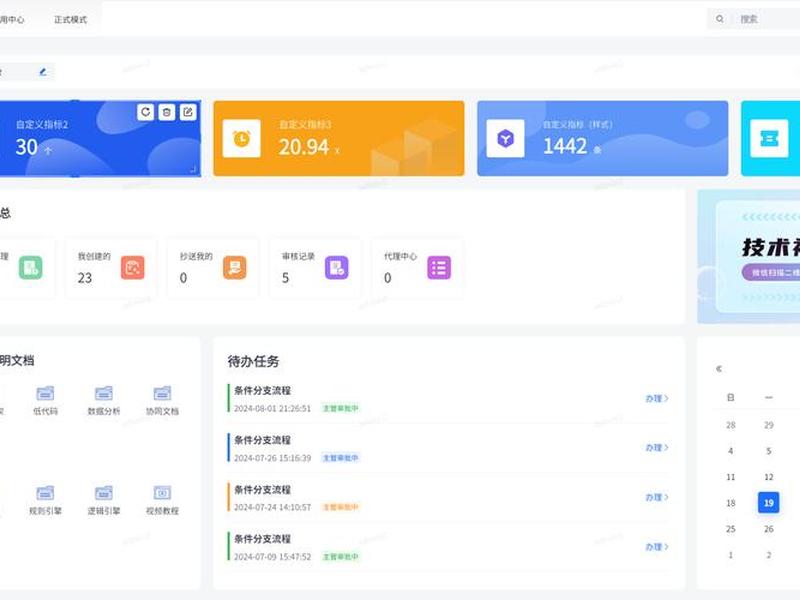
Task: Click the orange 主管审批中 tag on 2024-07-24 task
Action: 340,507
